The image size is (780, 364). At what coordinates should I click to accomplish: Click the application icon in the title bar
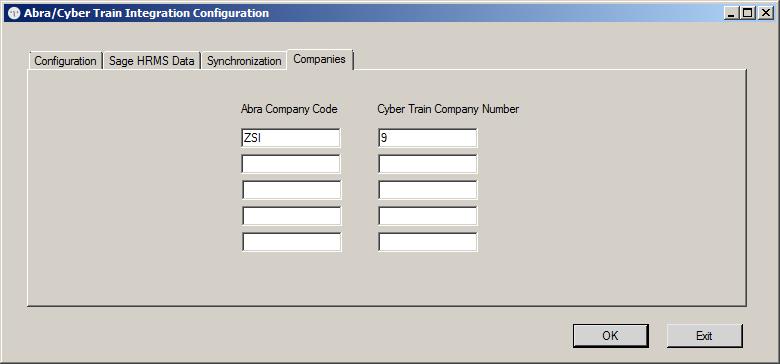click(14, 13)
